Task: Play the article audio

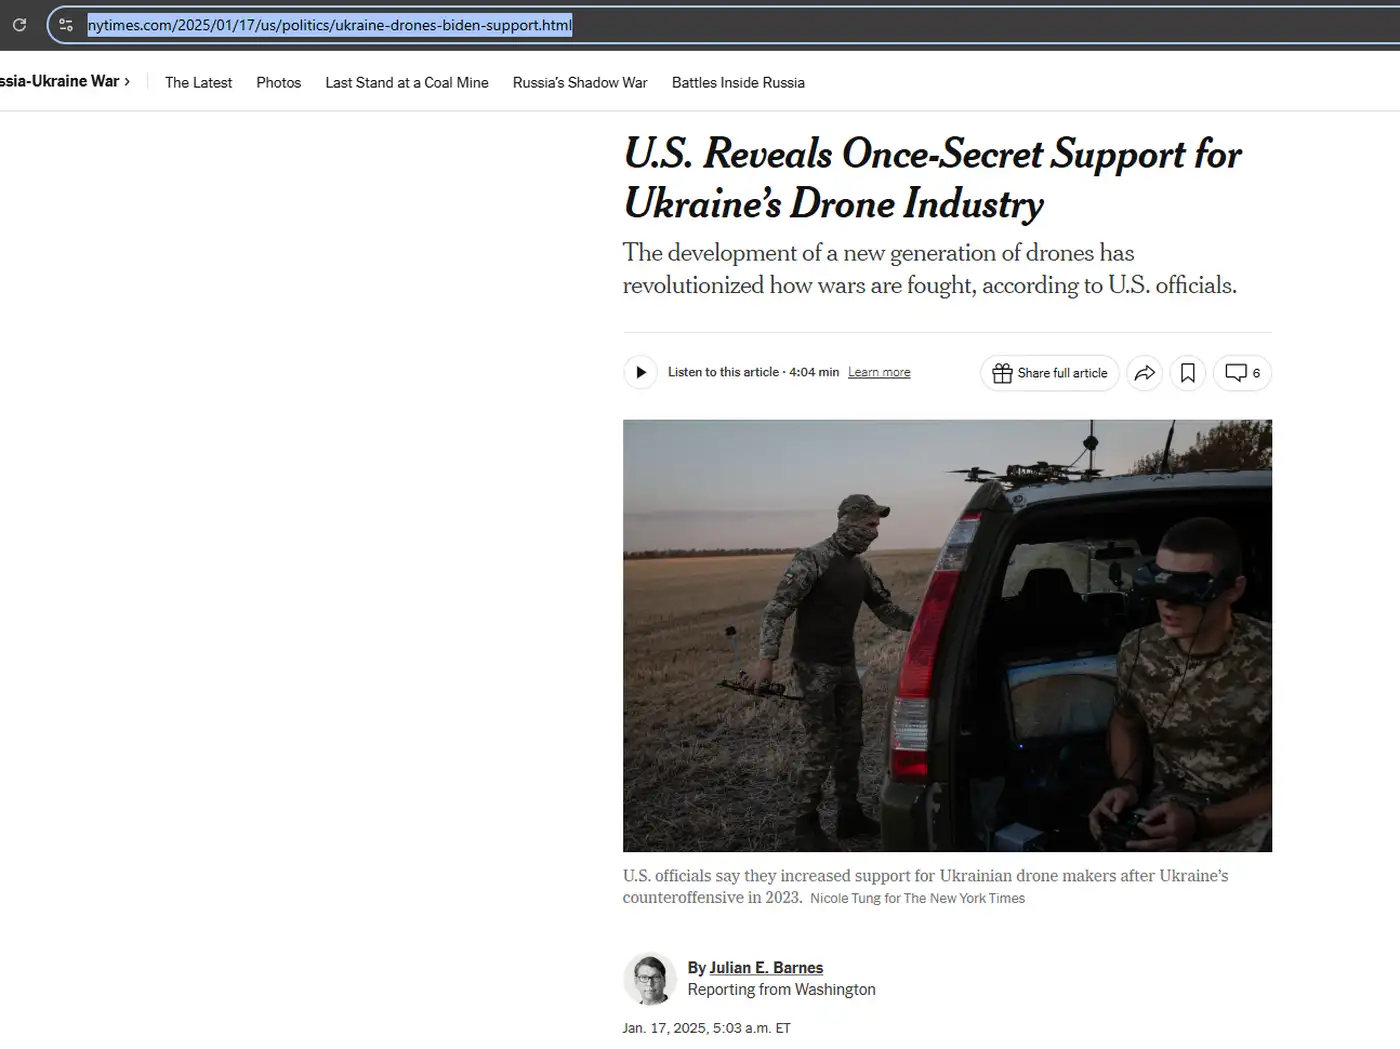Action: coord(640,373)
